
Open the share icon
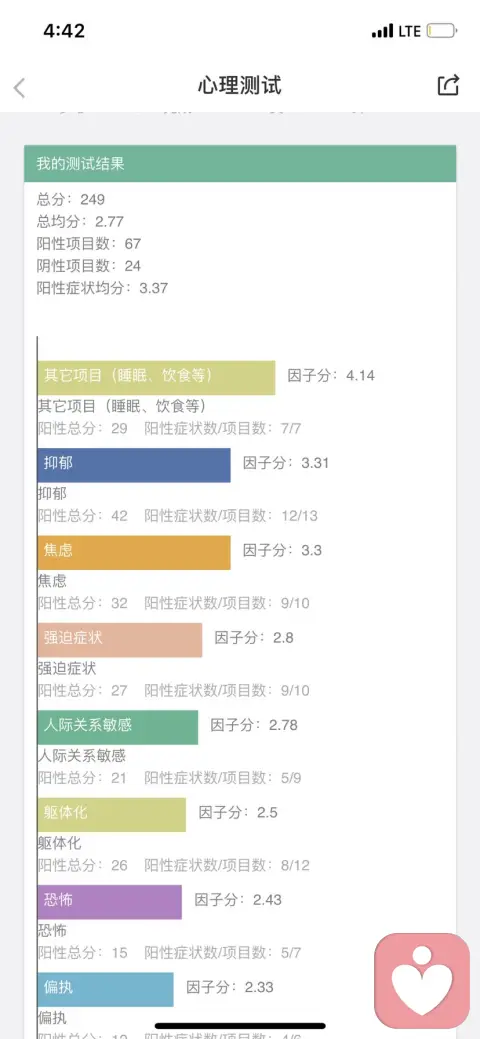pyautogui.click(x=448, y=85)
